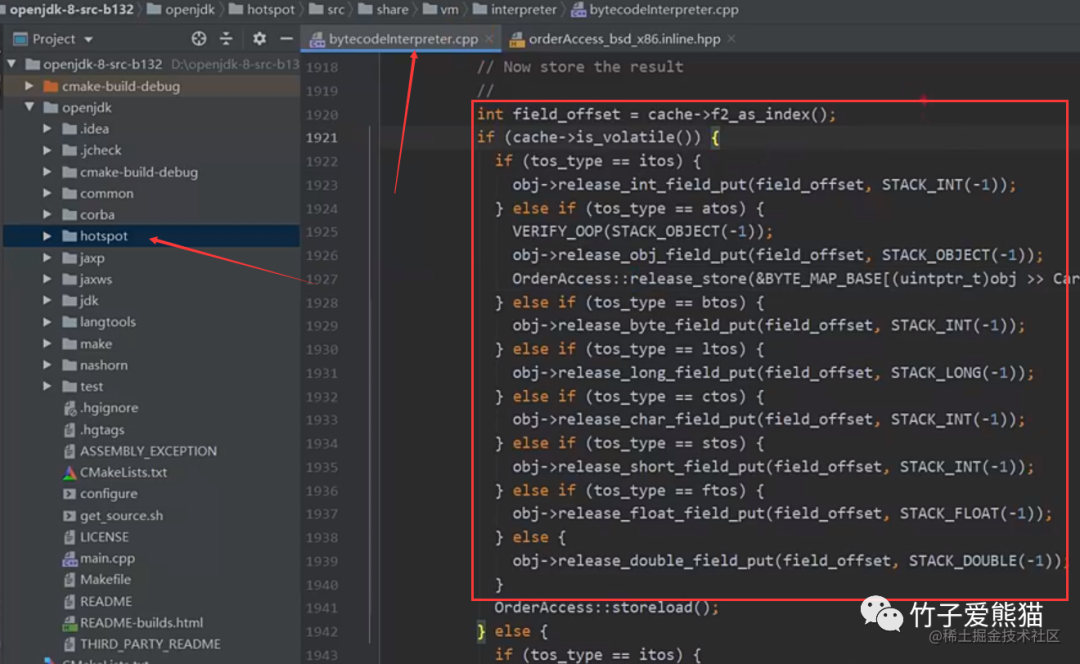This screenshot has width=1080, height=664.
Task: Select the Makefile entry
Action: coord(105,580)
